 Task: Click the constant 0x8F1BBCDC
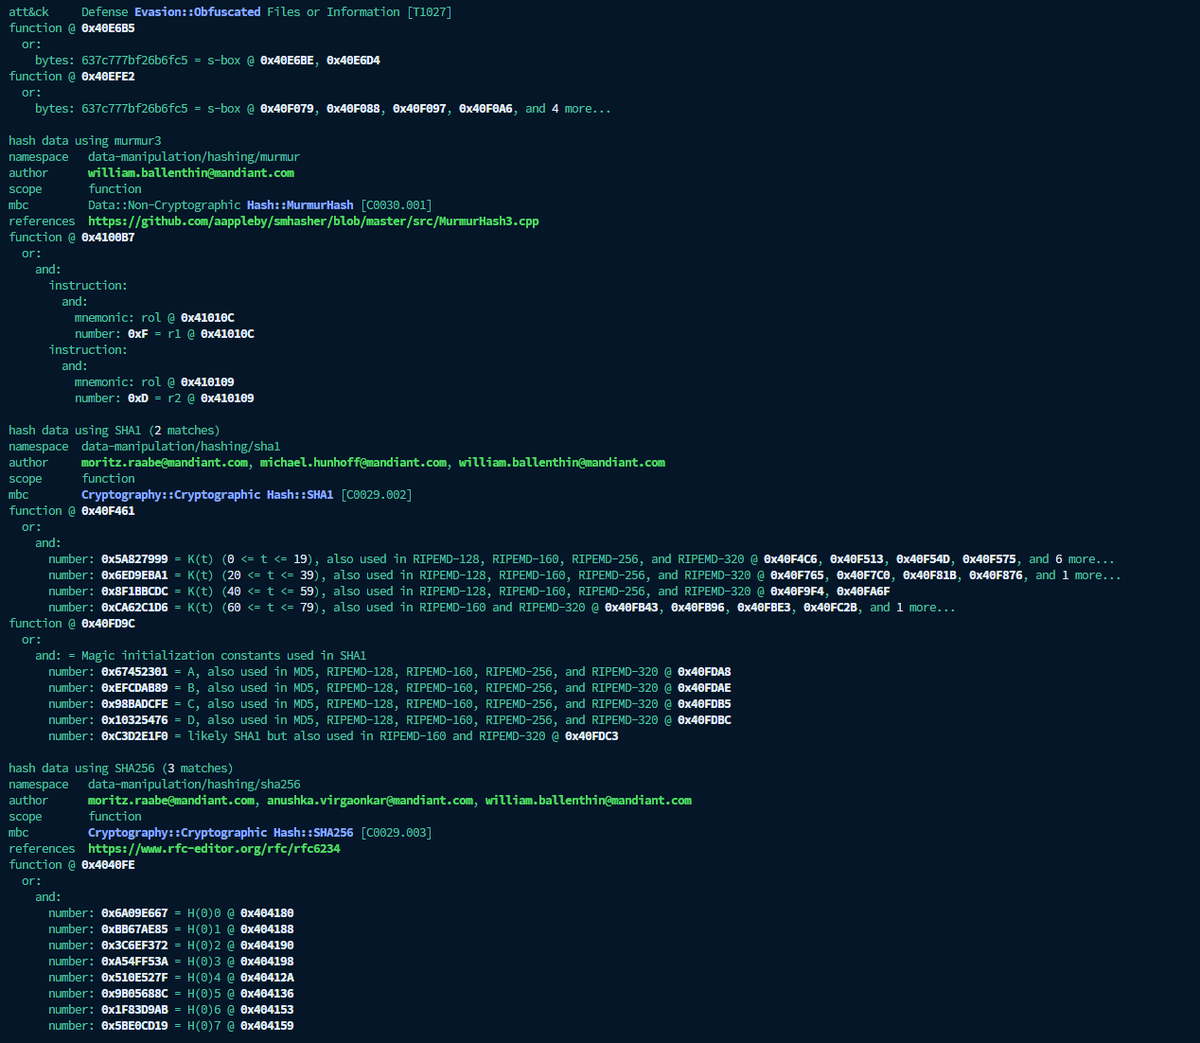coord(134,591)
